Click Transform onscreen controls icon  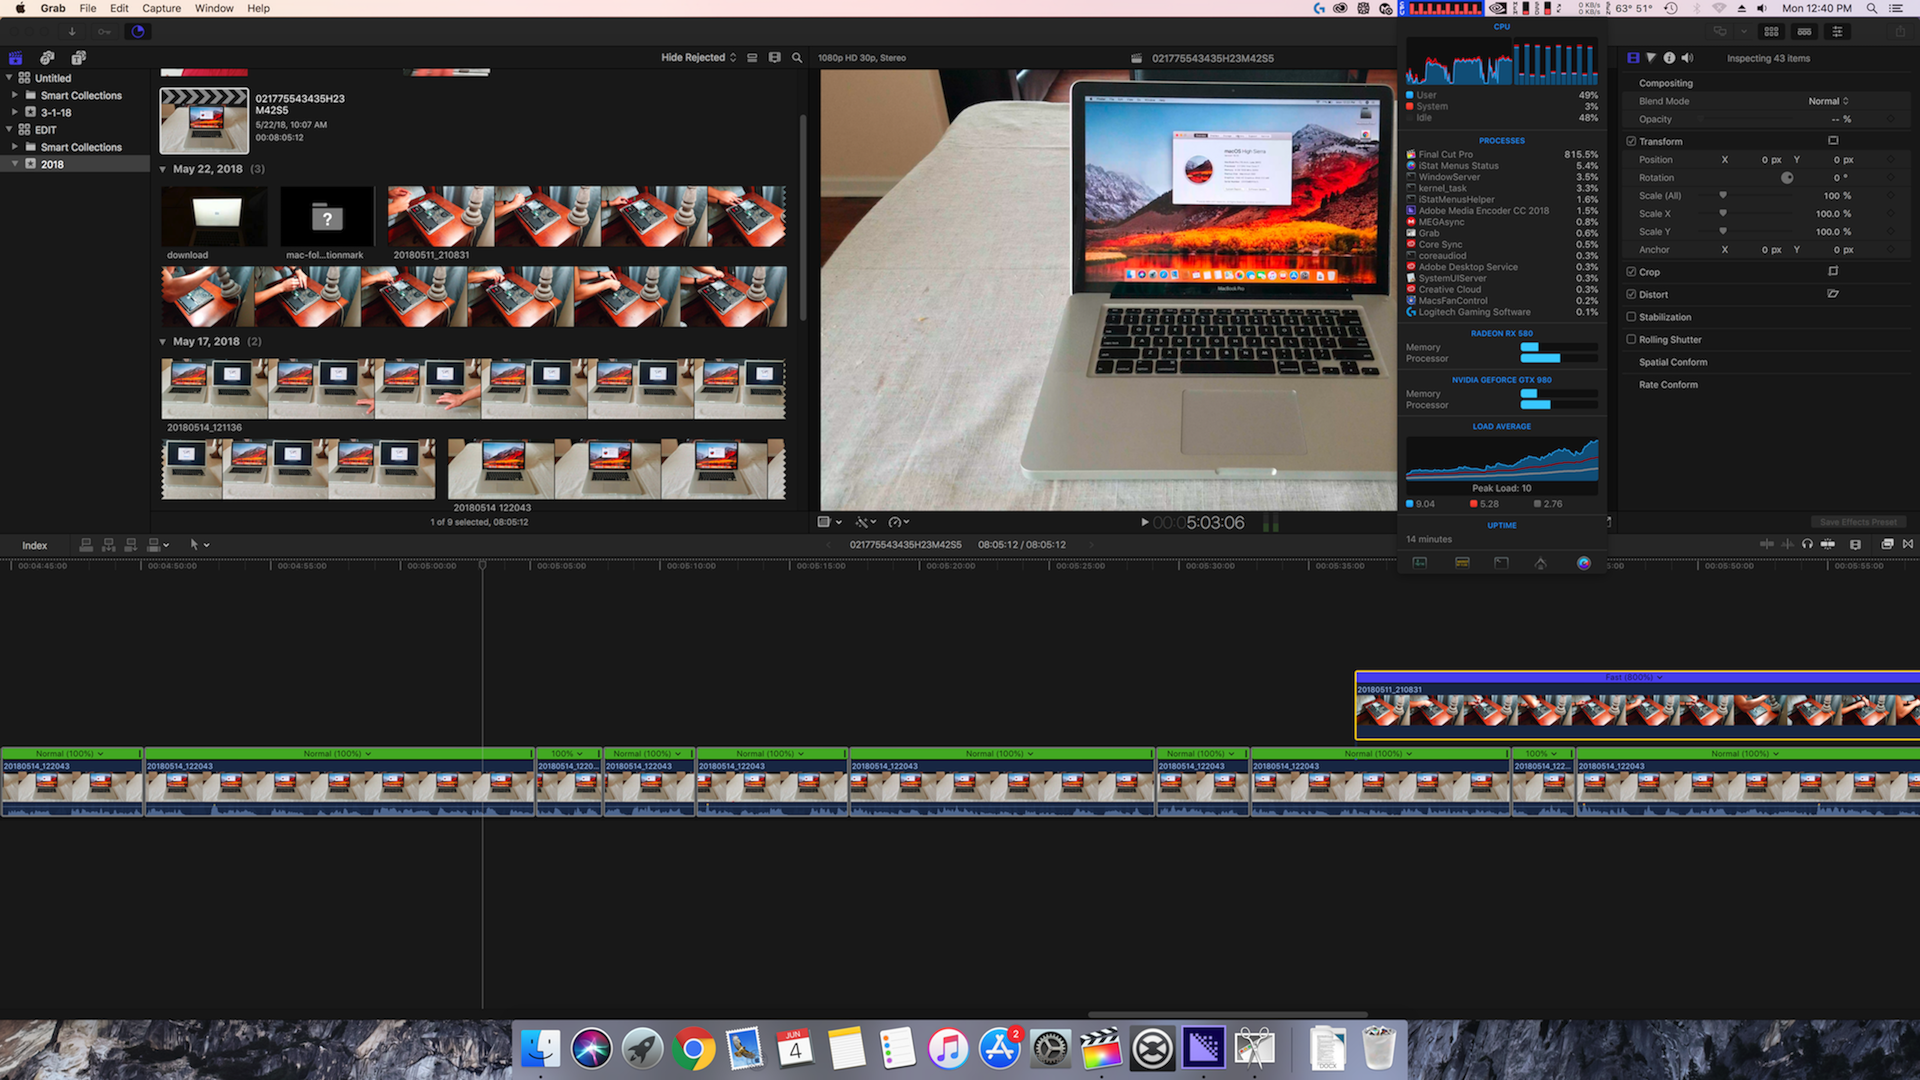[x=1833, y=141]
